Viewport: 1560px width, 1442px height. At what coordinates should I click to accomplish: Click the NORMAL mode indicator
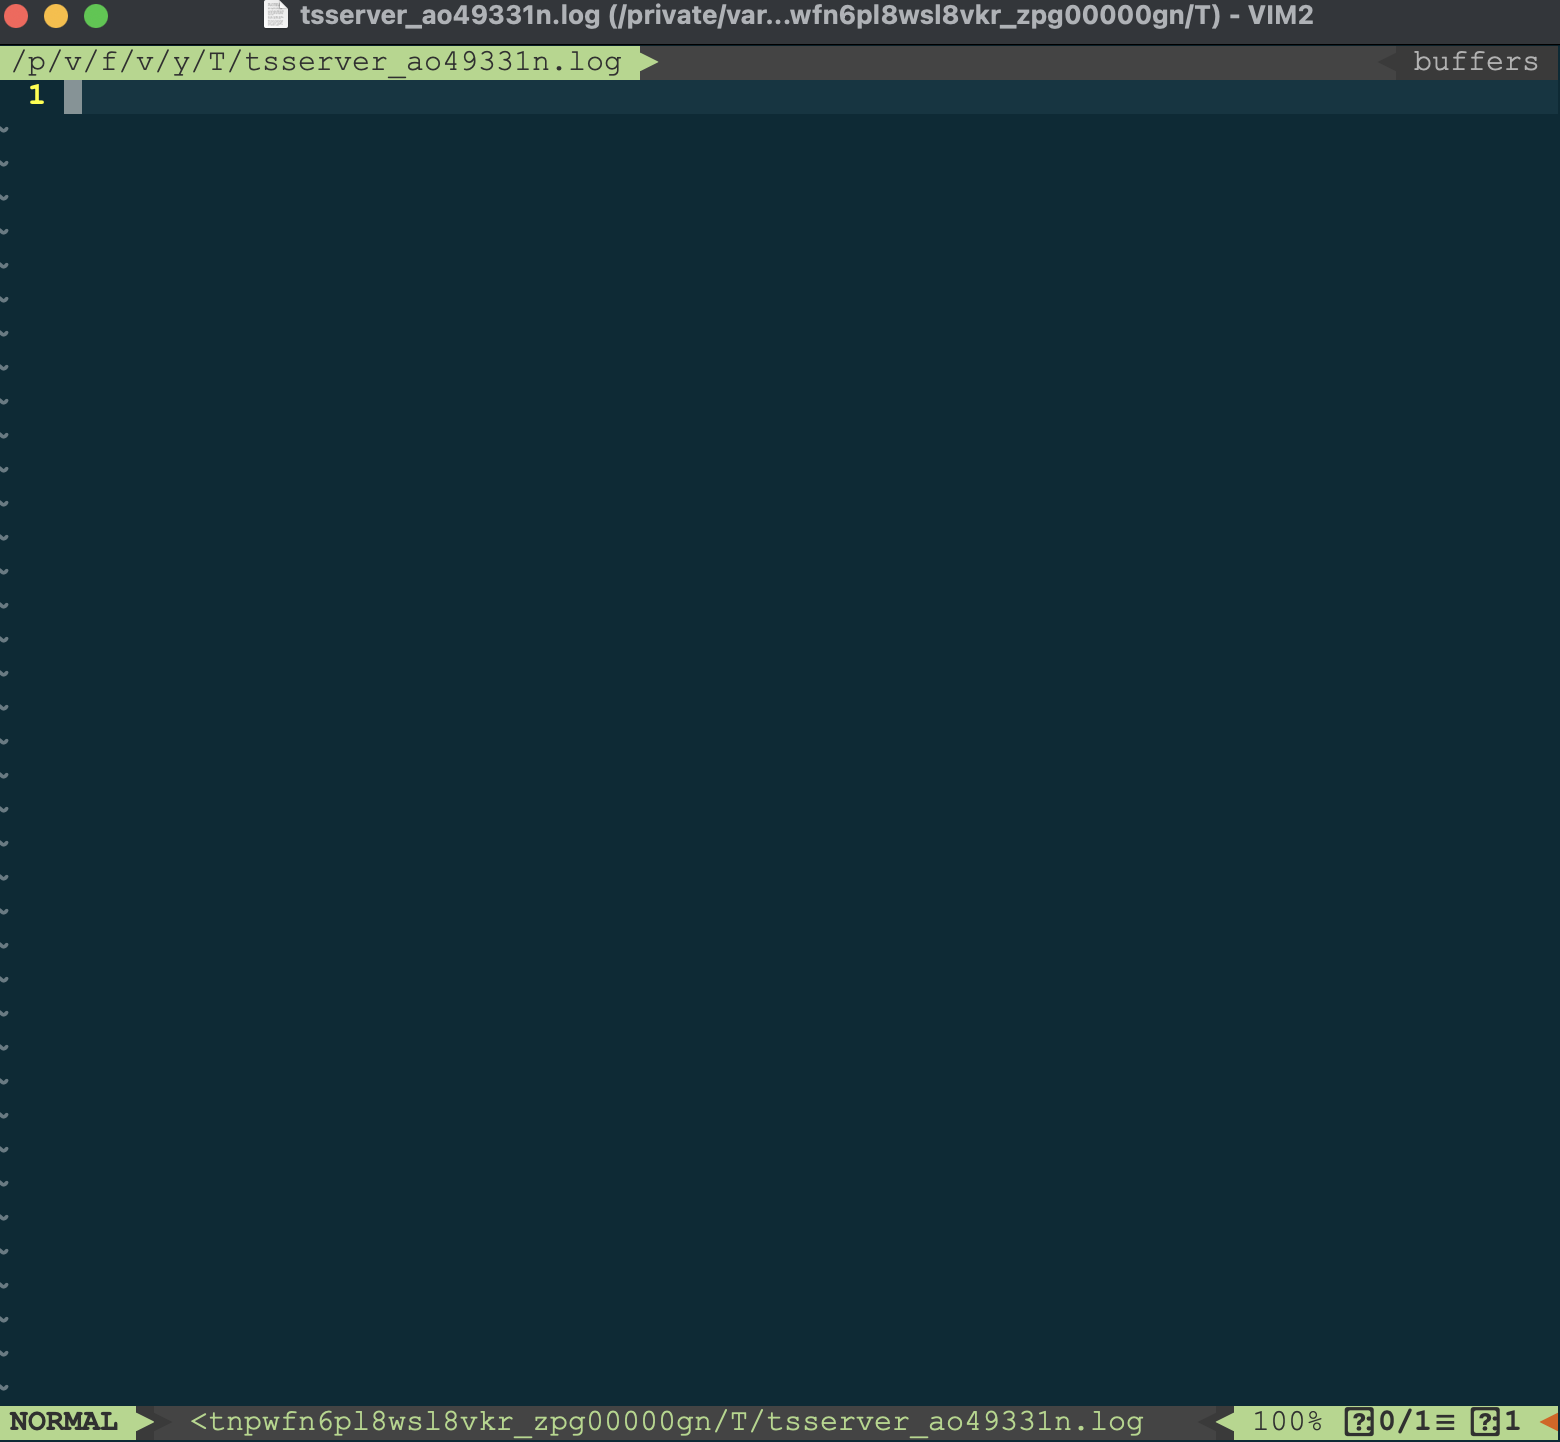point(62,1420)
